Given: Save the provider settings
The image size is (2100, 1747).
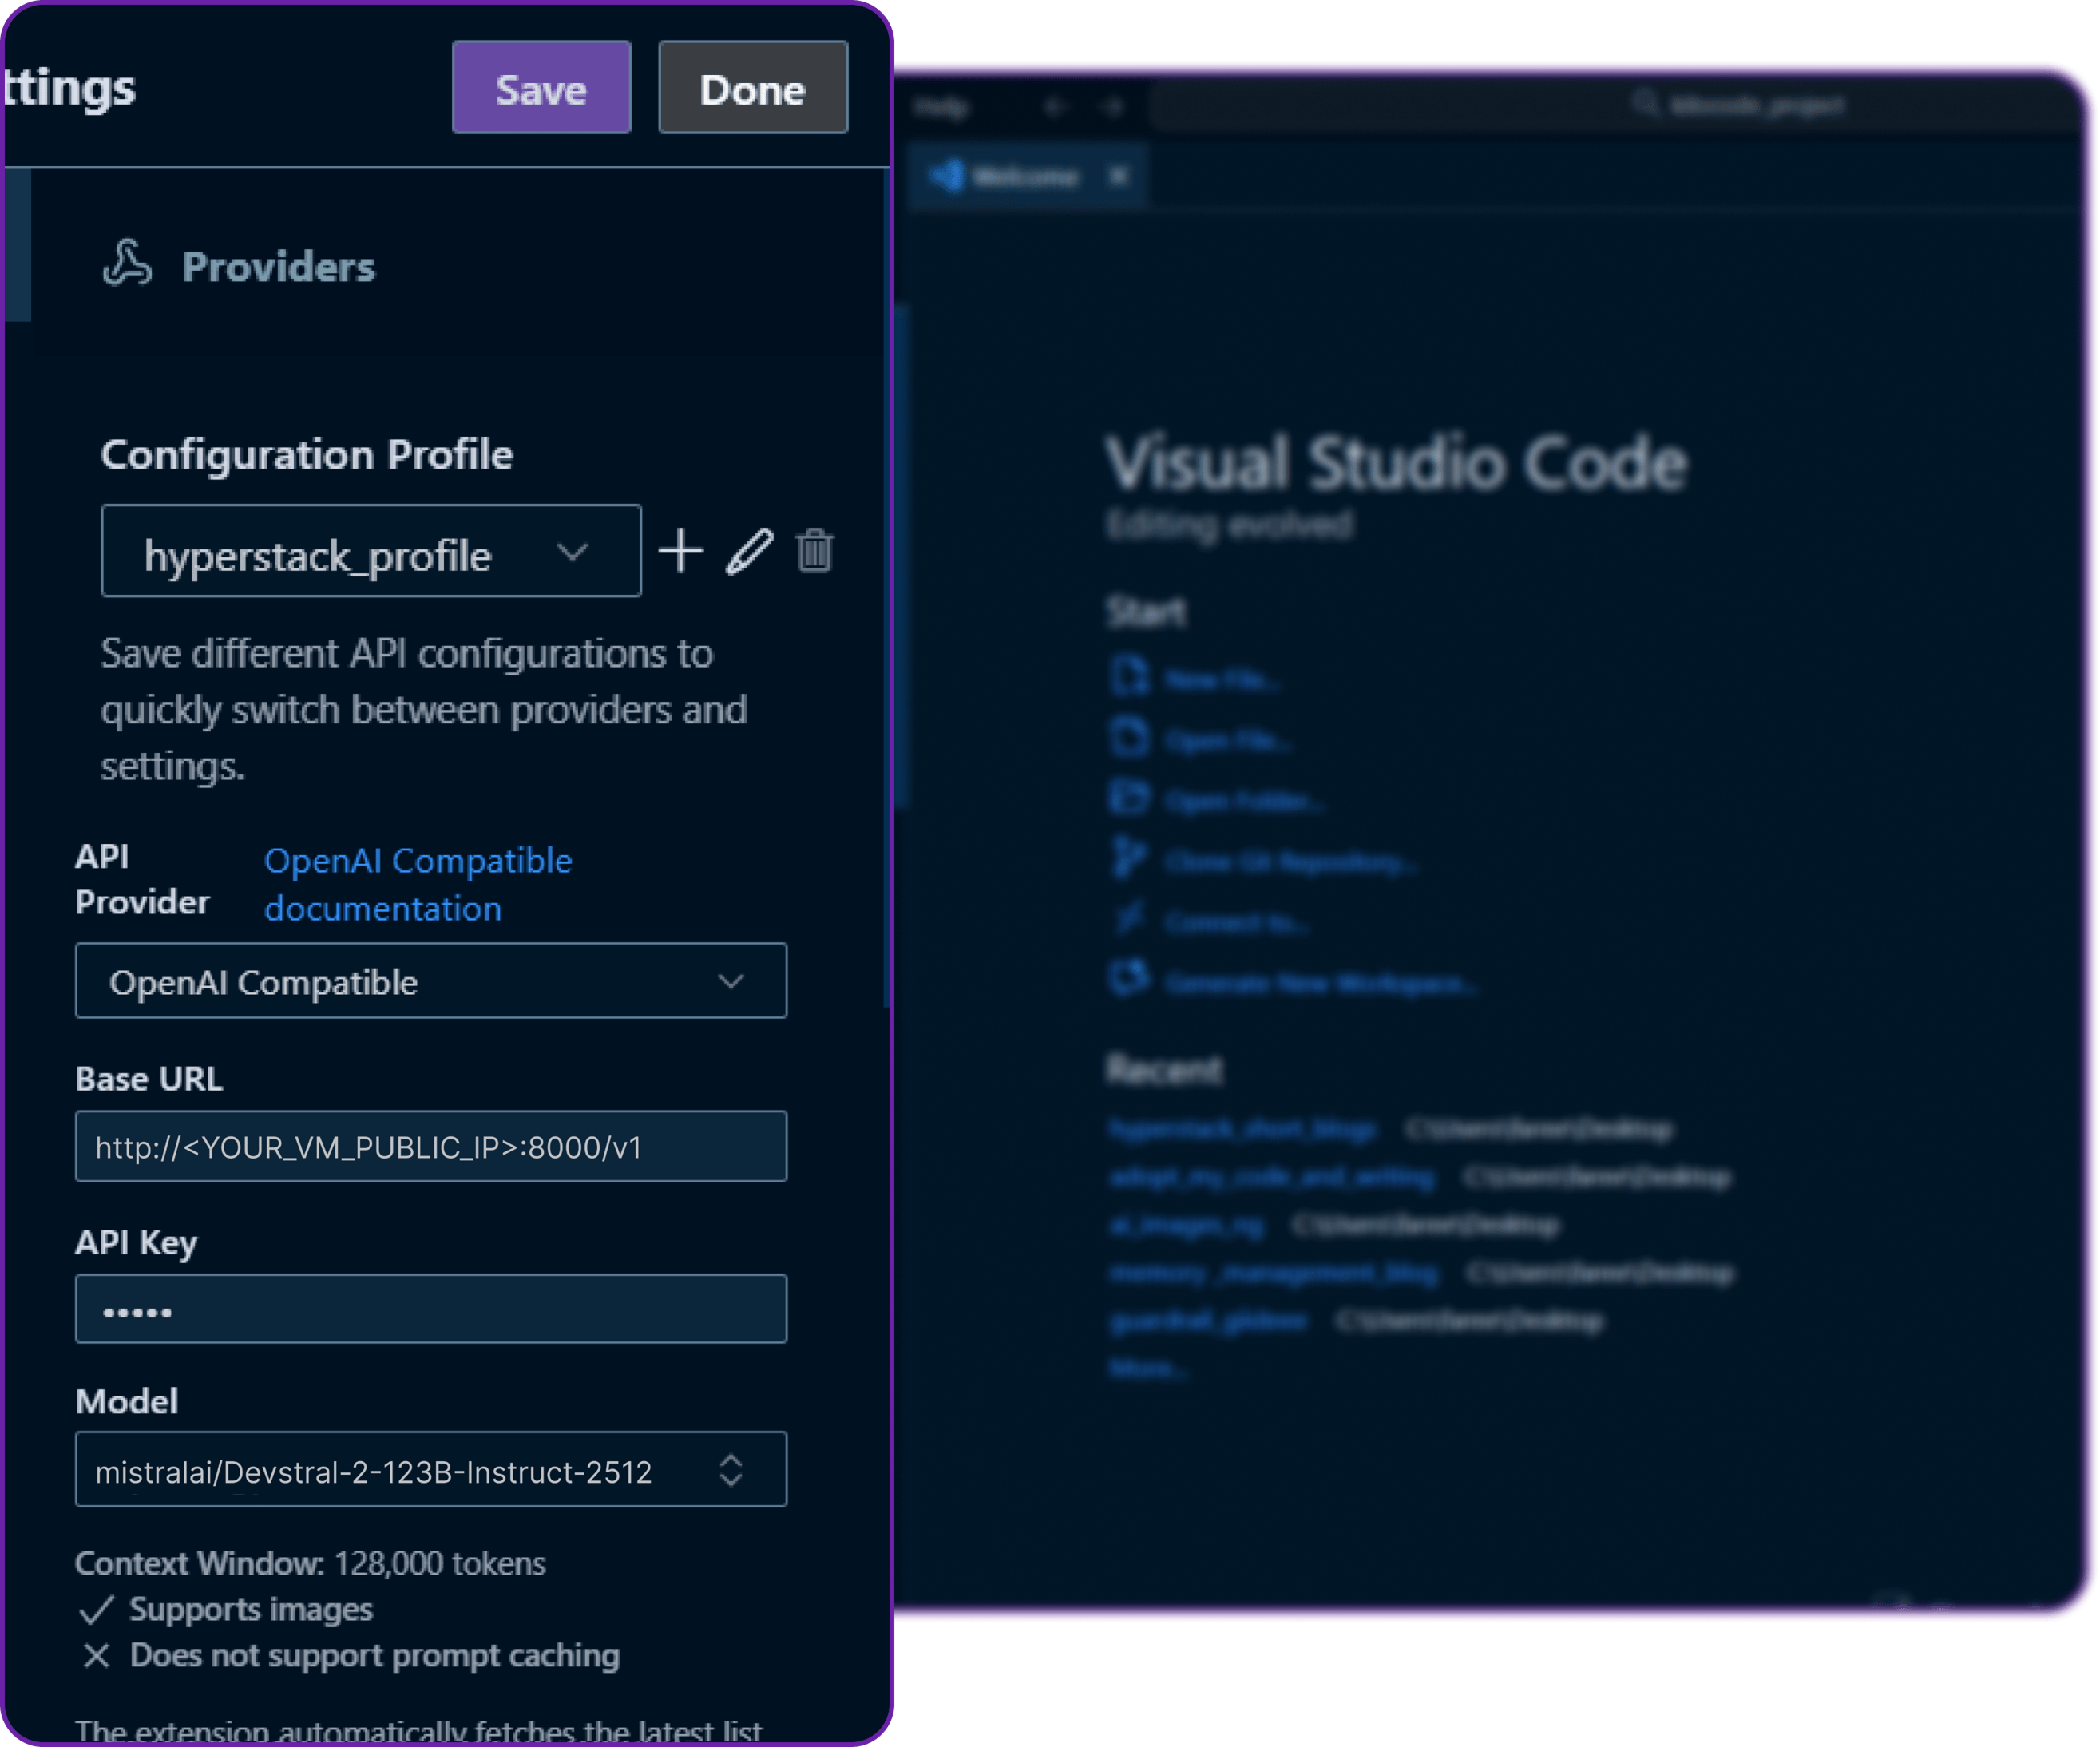Looking at the screenshot, I should [x=540, y=88].
